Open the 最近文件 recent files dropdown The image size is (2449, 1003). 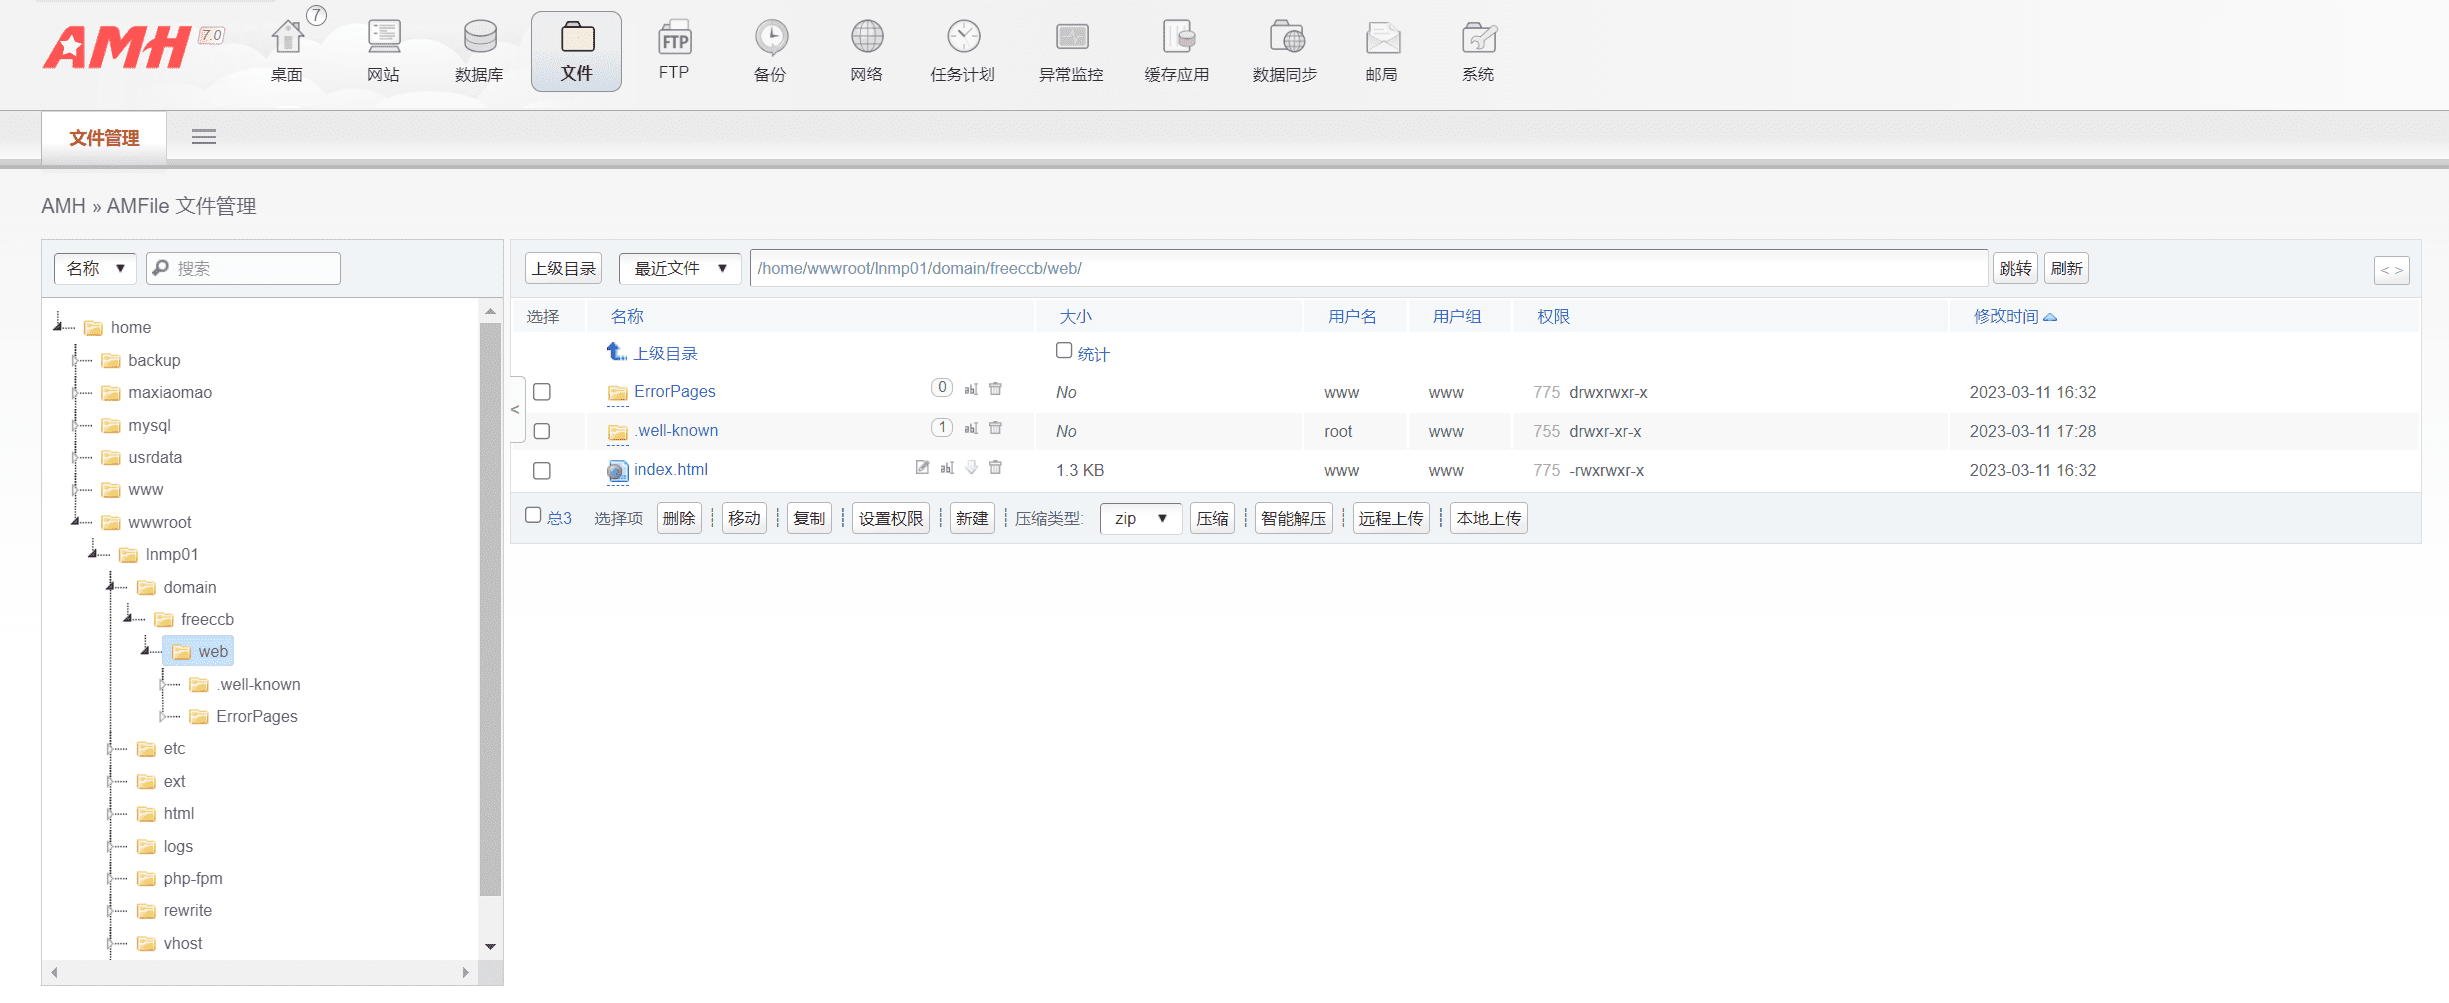679,268
